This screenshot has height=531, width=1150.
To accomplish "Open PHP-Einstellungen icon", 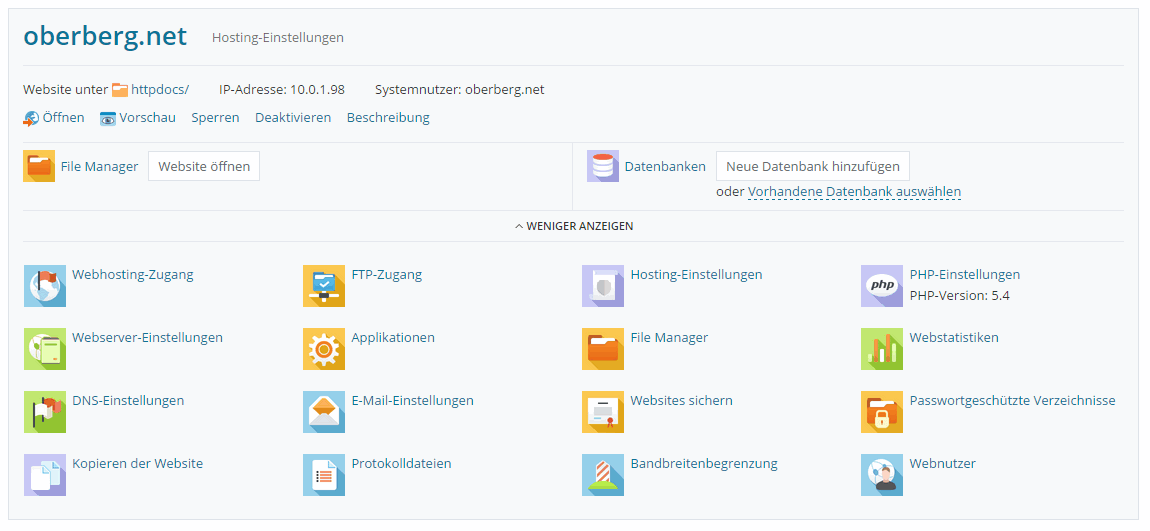I will click(881, 286).
